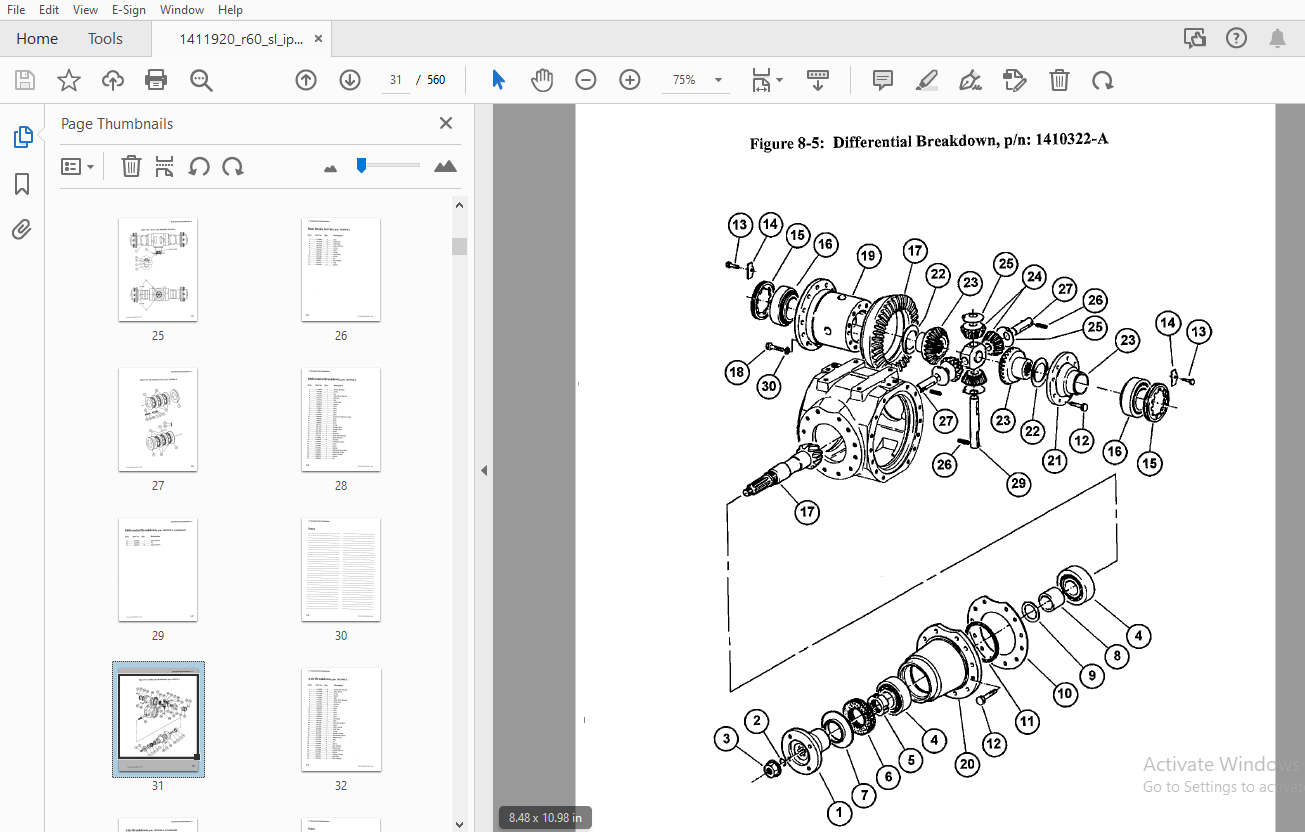The width and height of the screenshot is (1305, 832).
Task: Open the File menu
Action: [16, 9]
